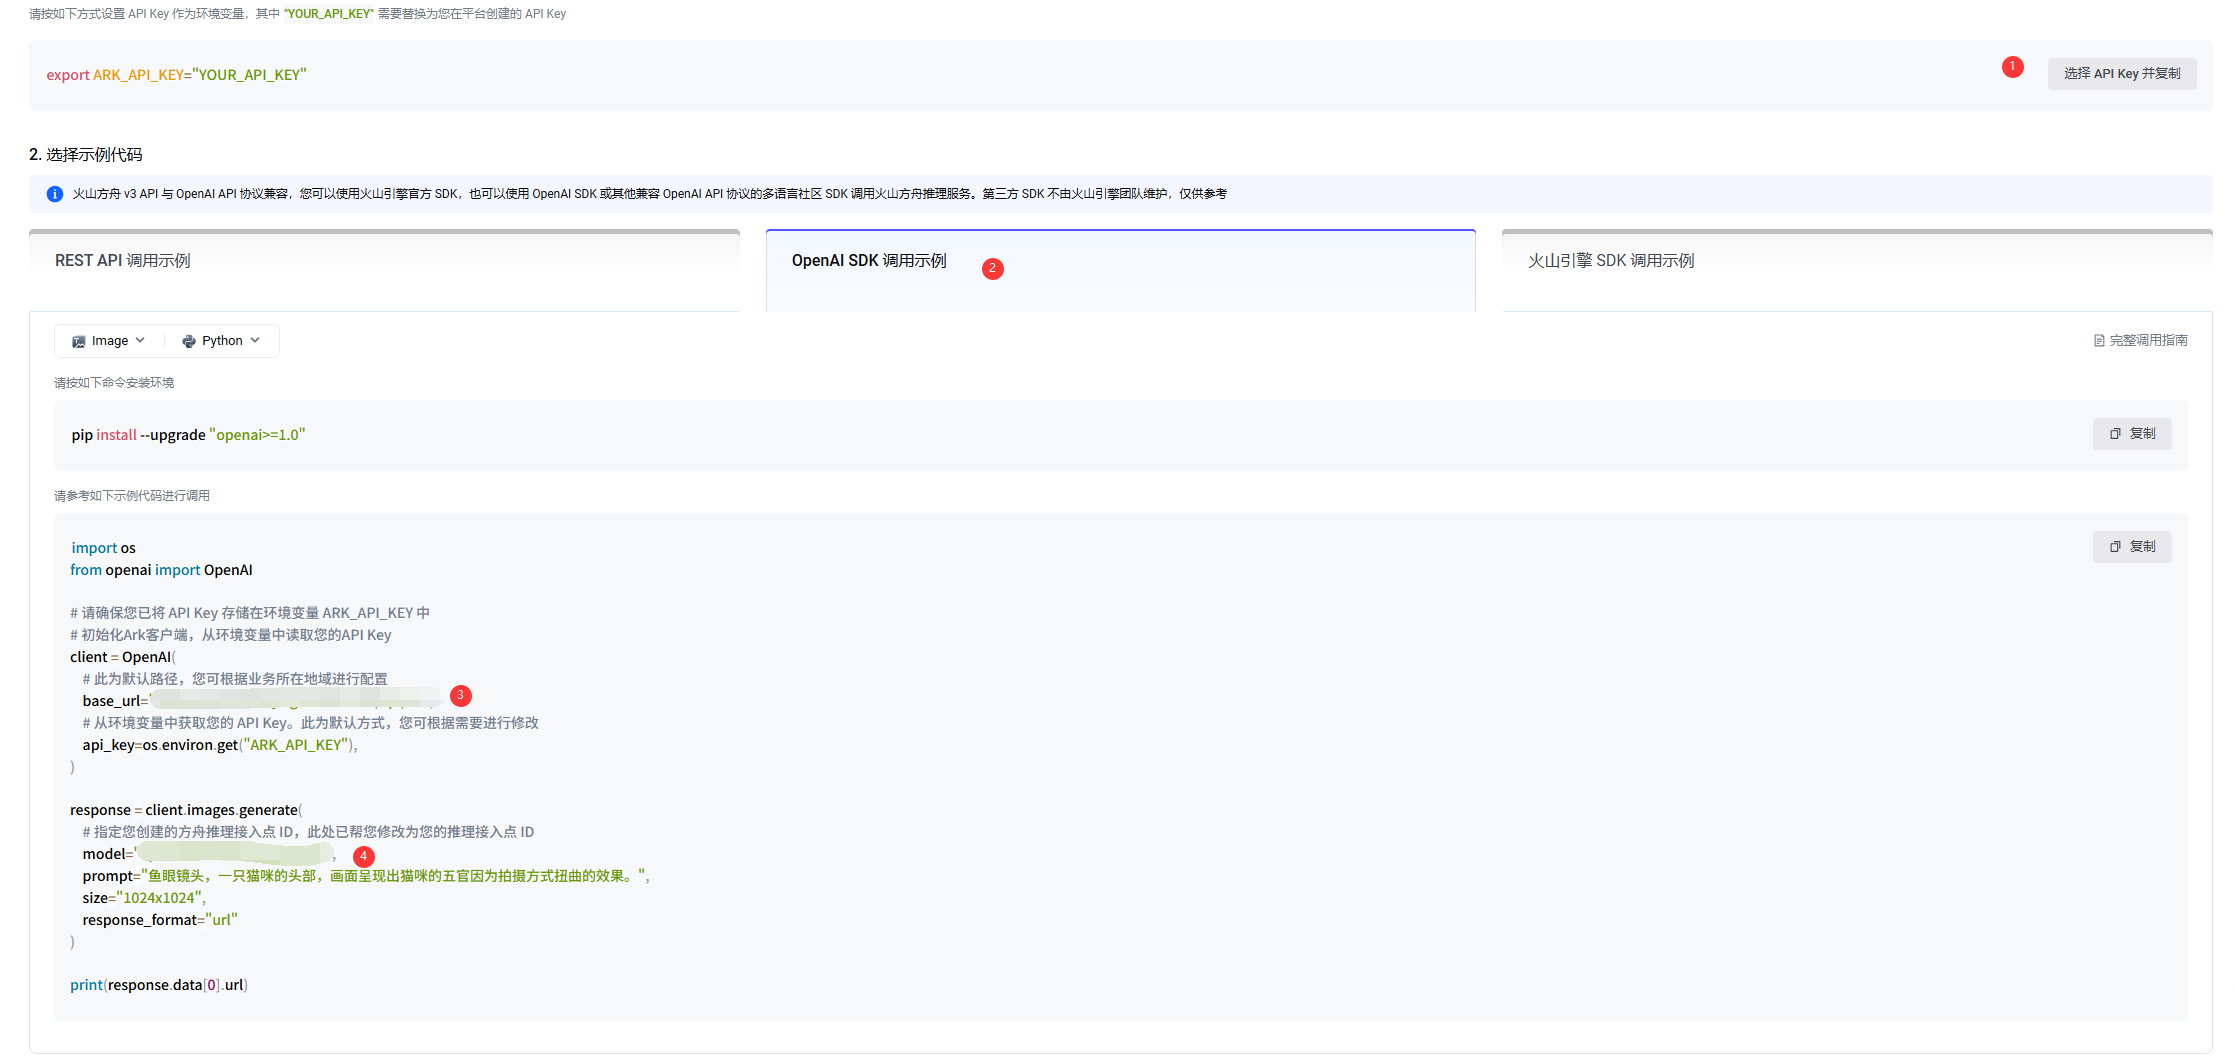The image size is (2235, 1057).
Task: Click the blue info icon in the notice banner
Action: click(55, 194)
